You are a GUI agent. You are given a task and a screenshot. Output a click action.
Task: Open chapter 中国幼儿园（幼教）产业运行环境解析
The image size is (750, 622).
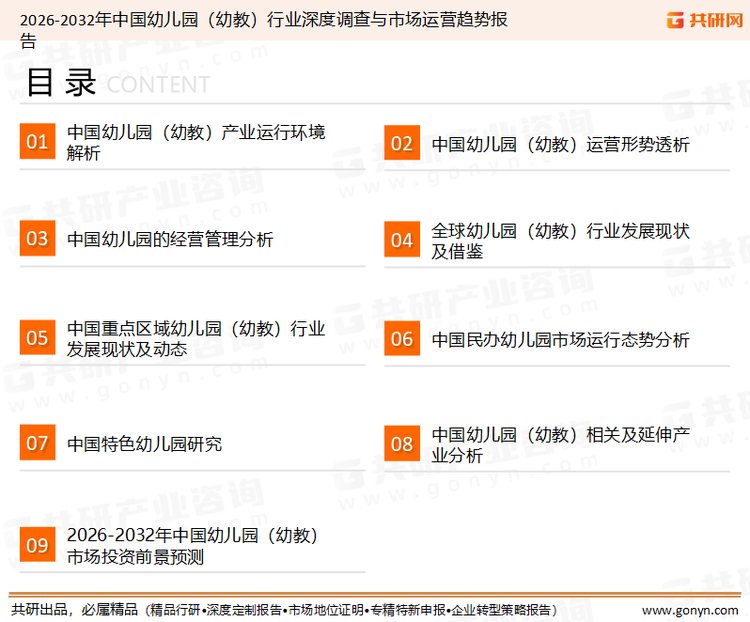click(196, 143)
